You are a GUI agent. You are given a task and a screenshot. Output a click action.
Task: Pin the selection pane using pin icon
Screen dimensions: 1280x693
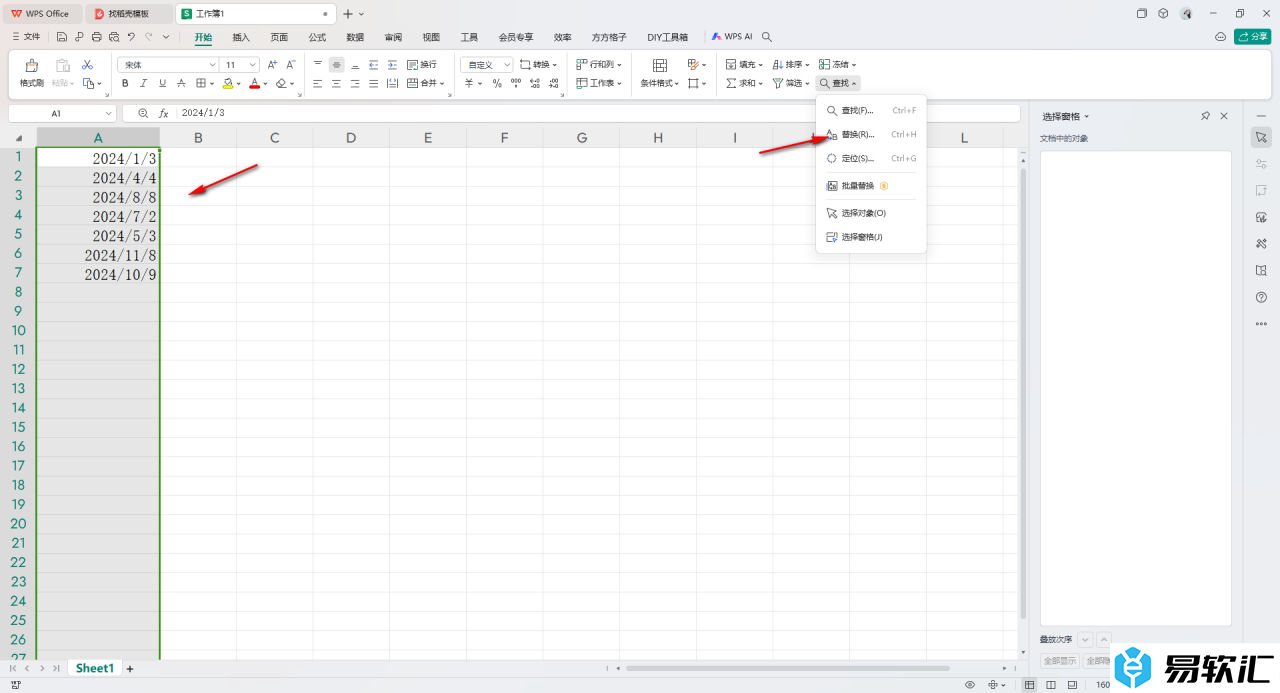(x=1205, y=116)
